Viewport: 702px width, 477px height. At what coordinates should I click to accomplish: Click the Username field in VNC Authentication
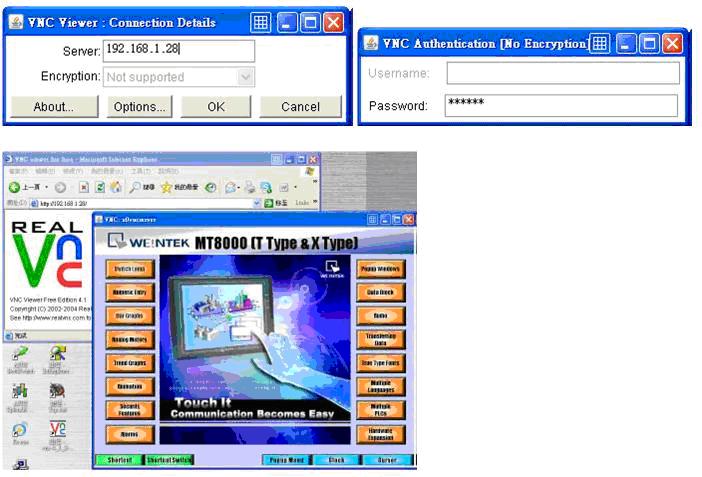click(563, 73)
